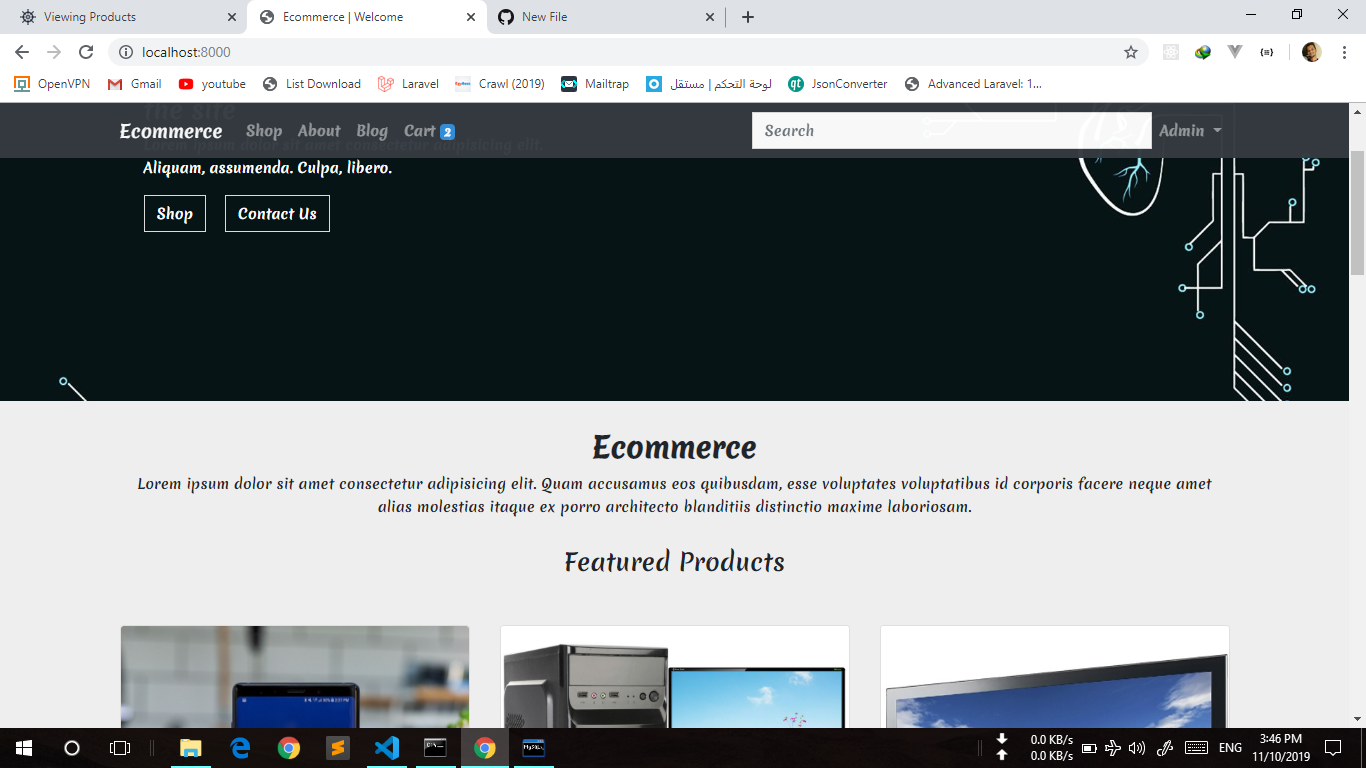1366x768 pixels.
Task: Open a new browser tab
Action: tap(748, 17)
